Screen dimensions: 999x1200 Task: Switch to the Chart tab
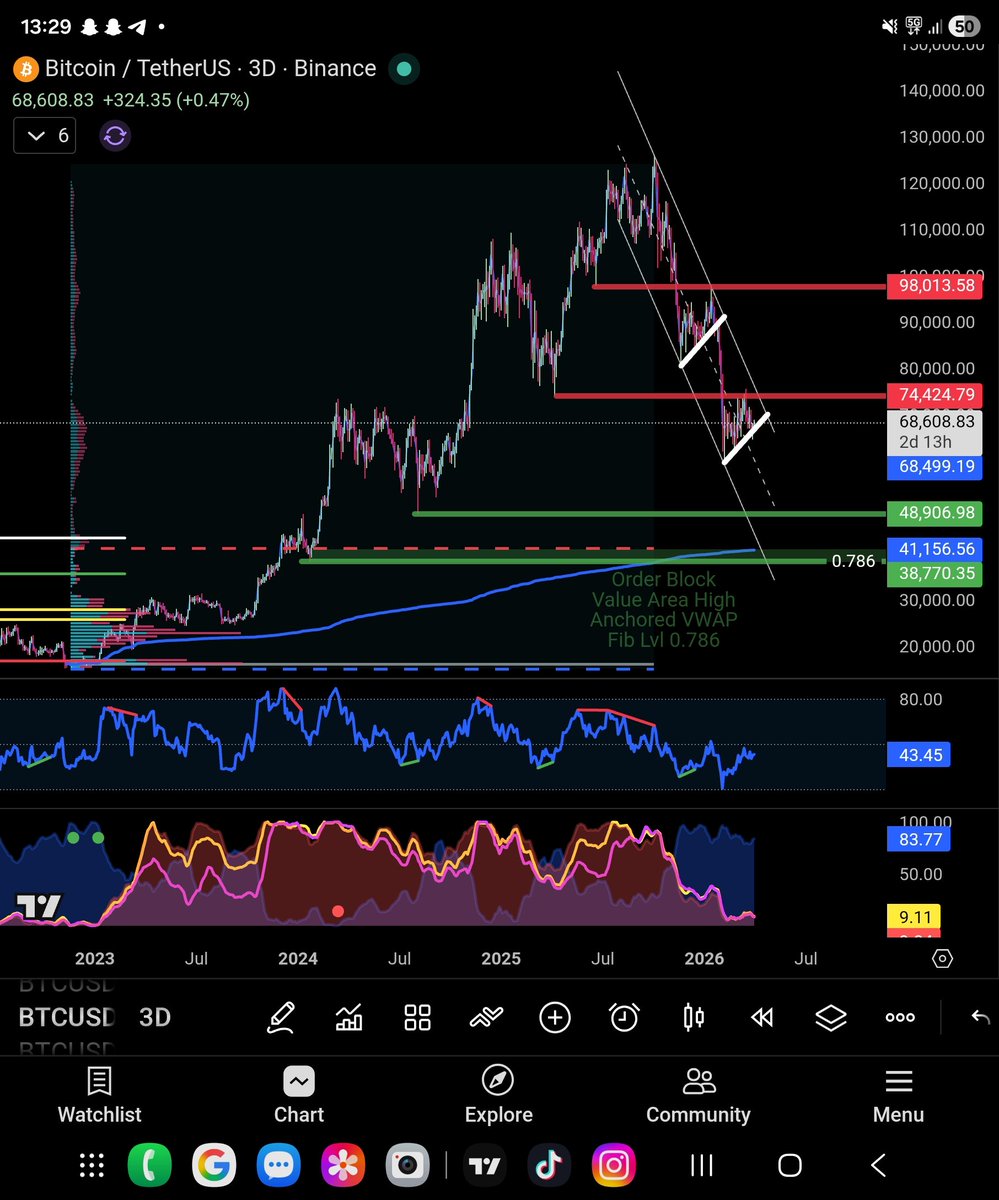click(299, 1094)
